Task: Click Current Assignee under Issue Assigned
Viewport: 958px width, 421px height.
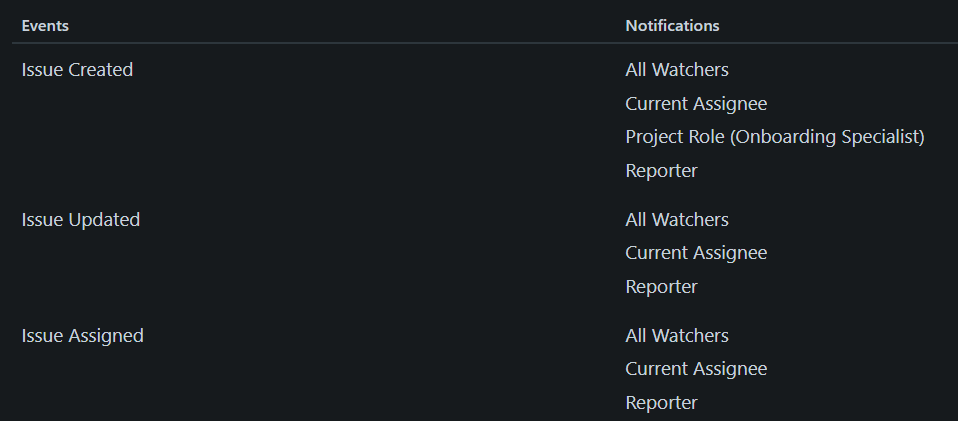Action: (696, 368)
